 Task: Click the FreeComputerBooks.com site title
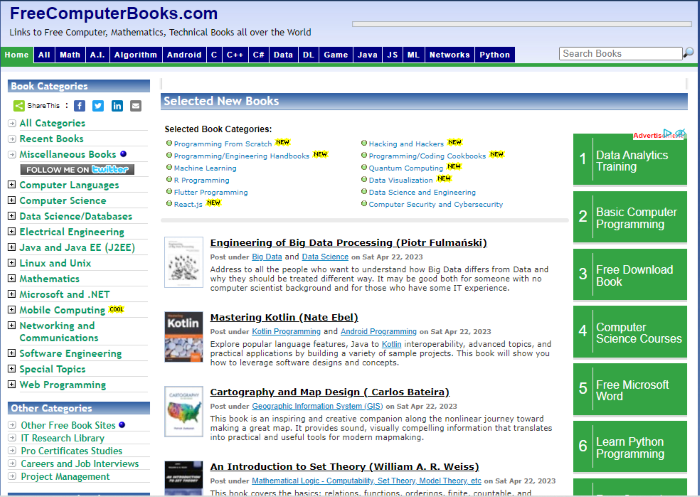click(114, 13)
